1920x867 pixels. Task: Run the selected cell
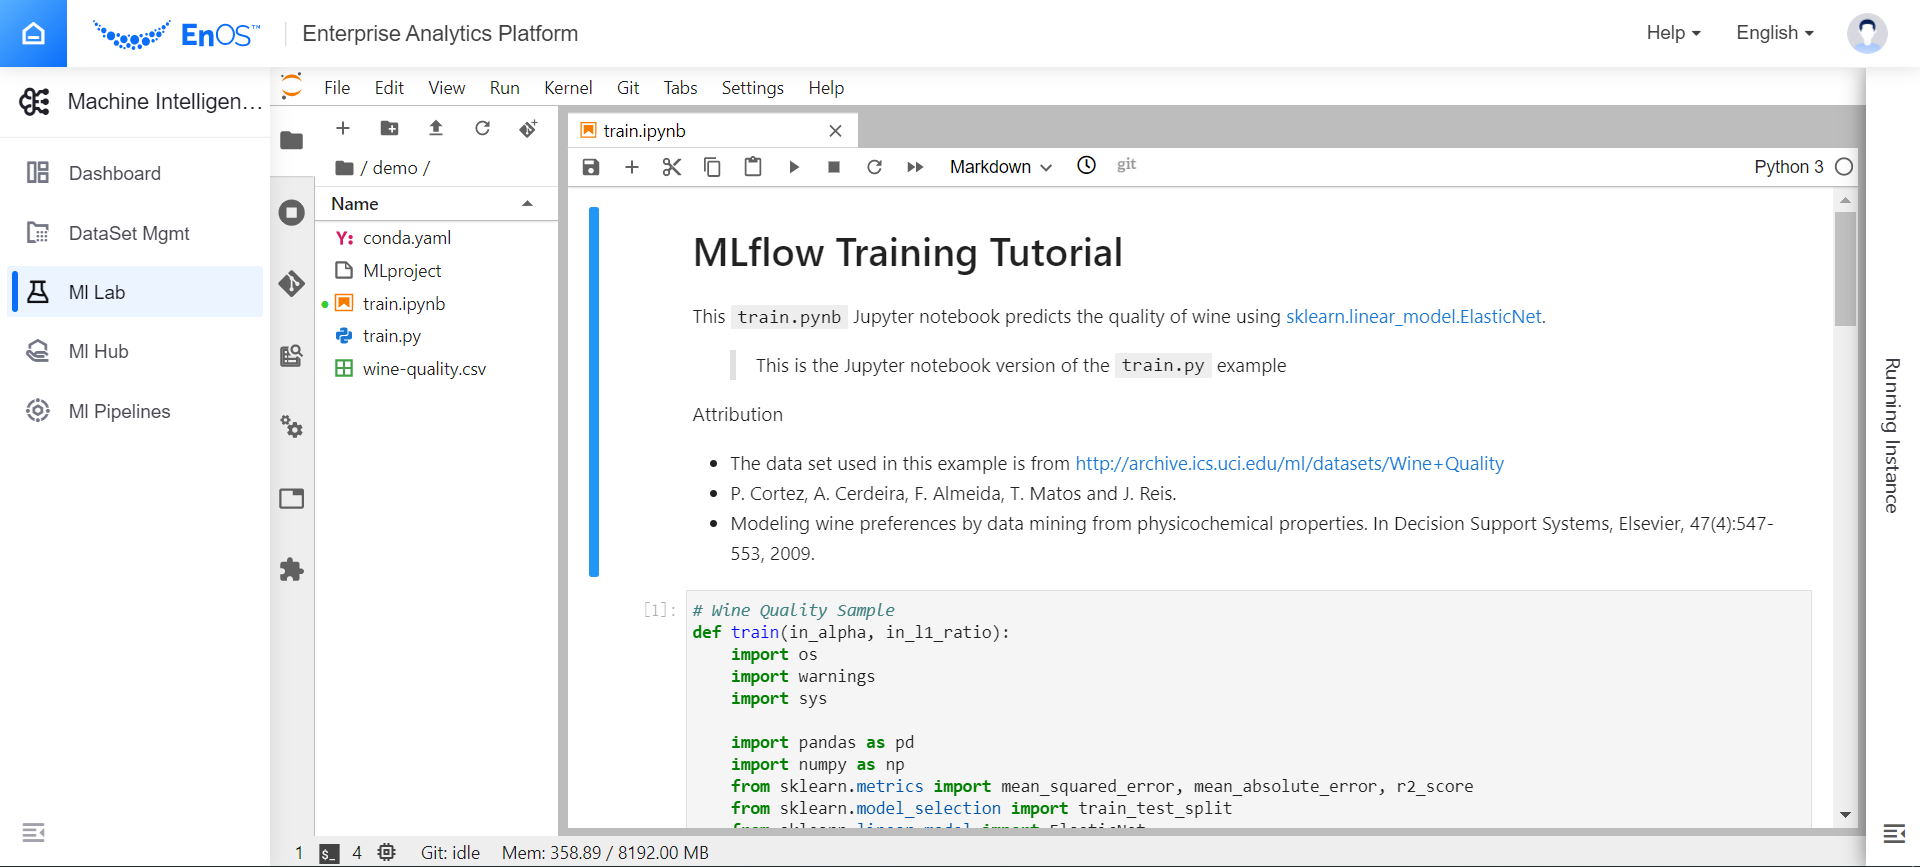794,167
